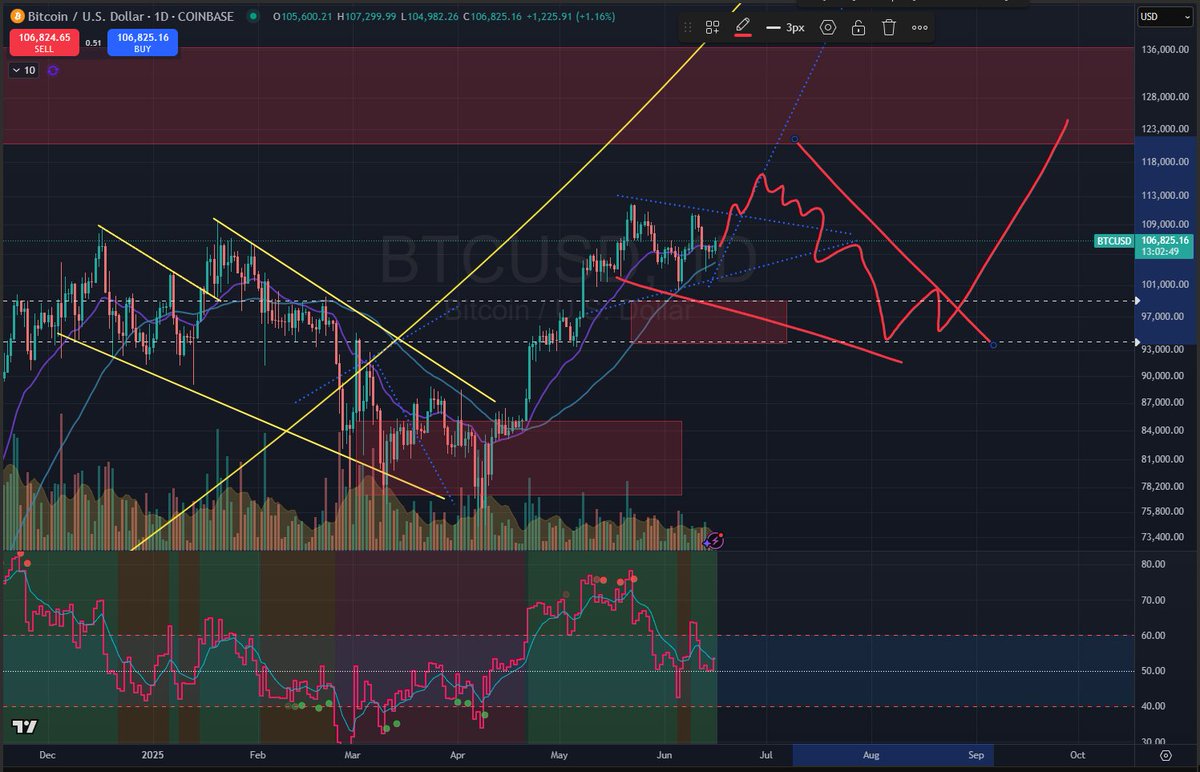Open the drawing settings cog icon

point(827,27)
